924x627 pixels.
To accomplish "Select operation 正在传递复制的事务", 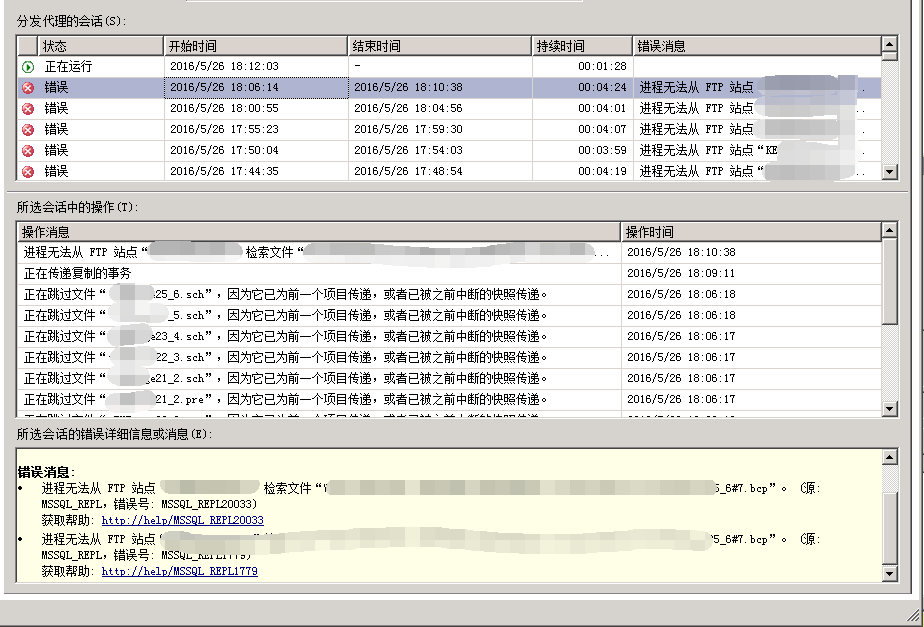I will [x=77, y=273].
